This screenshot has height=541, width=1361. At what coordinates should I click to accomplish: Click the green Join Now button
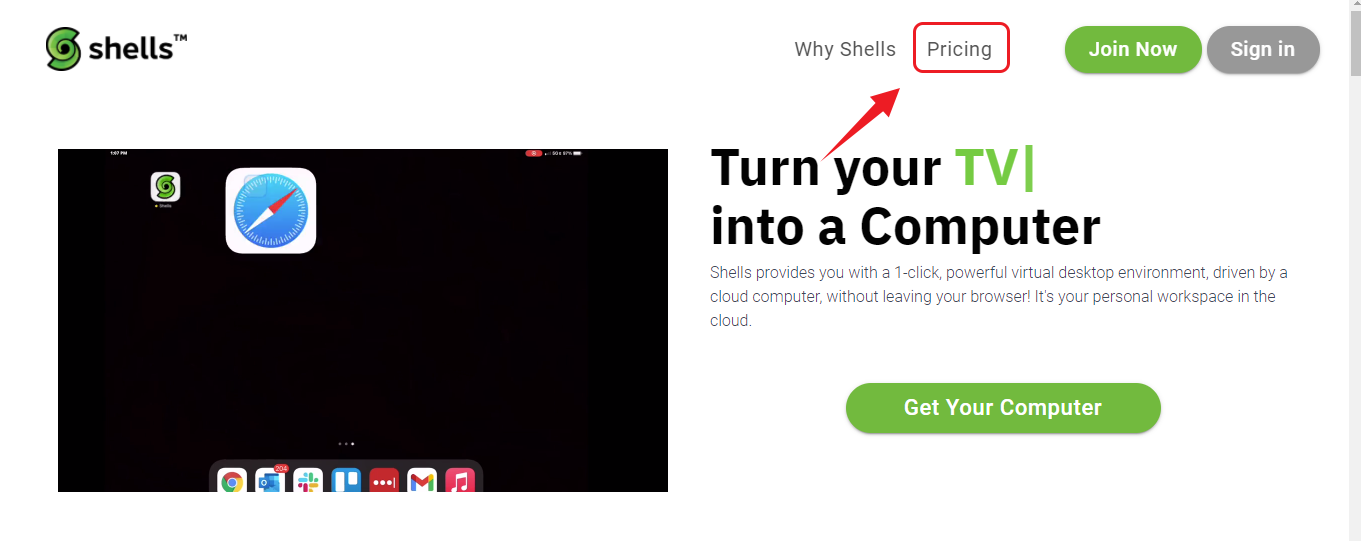1133,50
